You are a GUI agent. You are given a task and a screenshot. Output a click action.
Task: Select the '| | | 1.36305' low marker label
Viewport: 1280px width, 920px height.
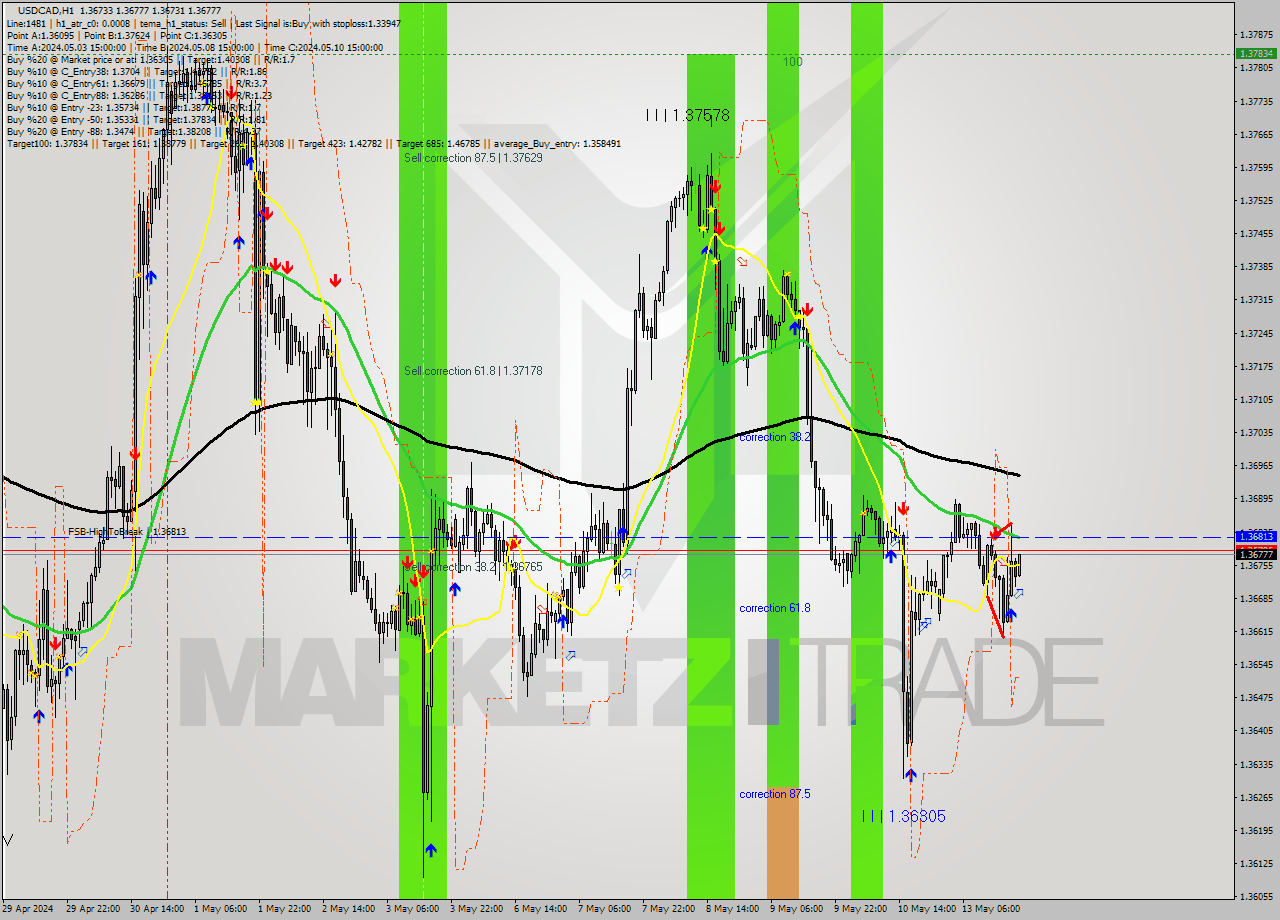903,816
